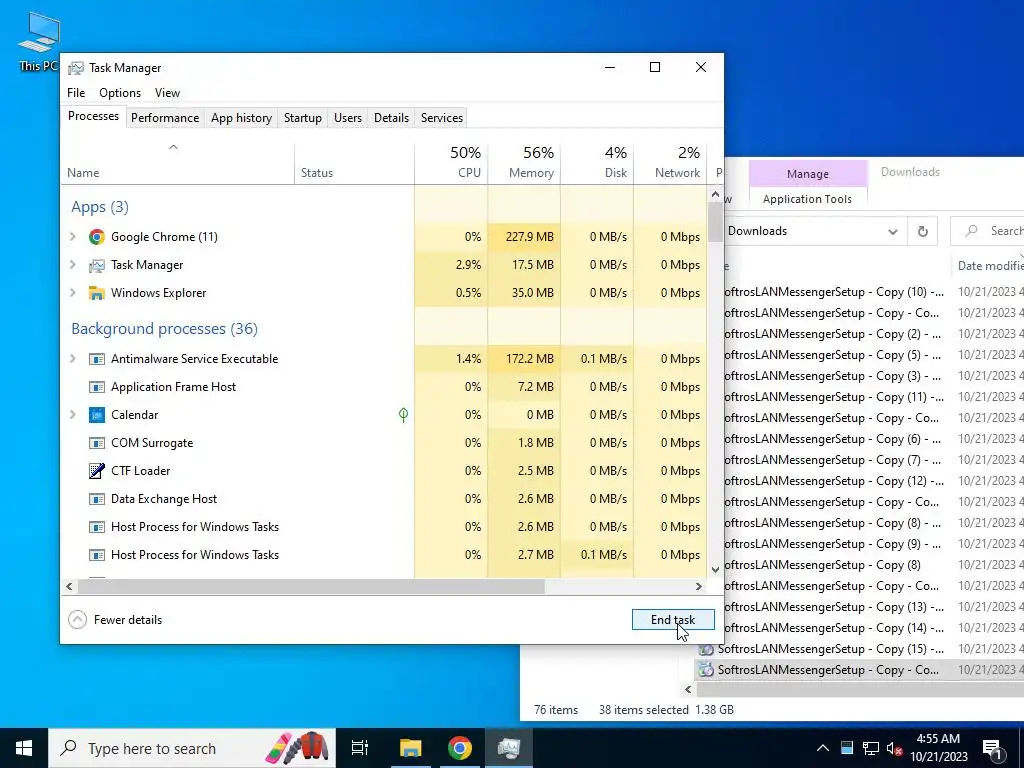1024x768 pixels.
Task: Click the Google Chrome process icon
Action: (97, 237)
